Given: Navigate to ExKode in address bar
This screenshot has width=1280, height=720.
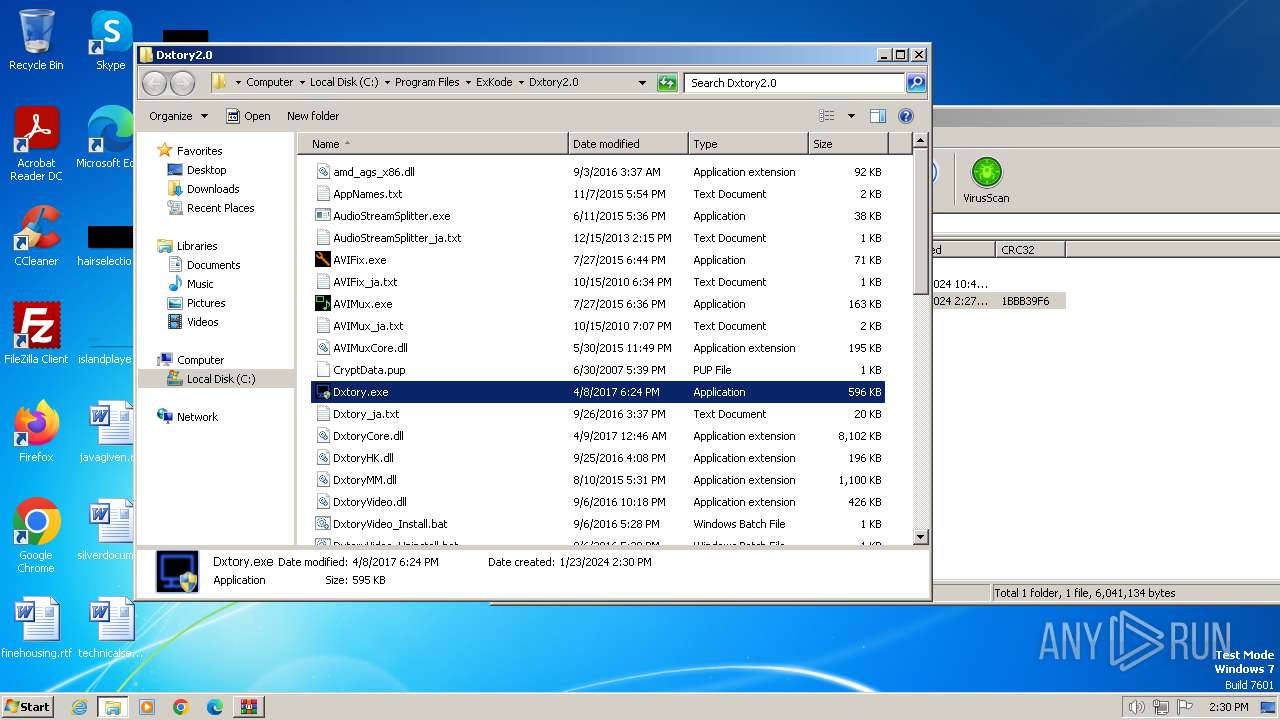Looking at the screenshot, I should click(494, 83).
